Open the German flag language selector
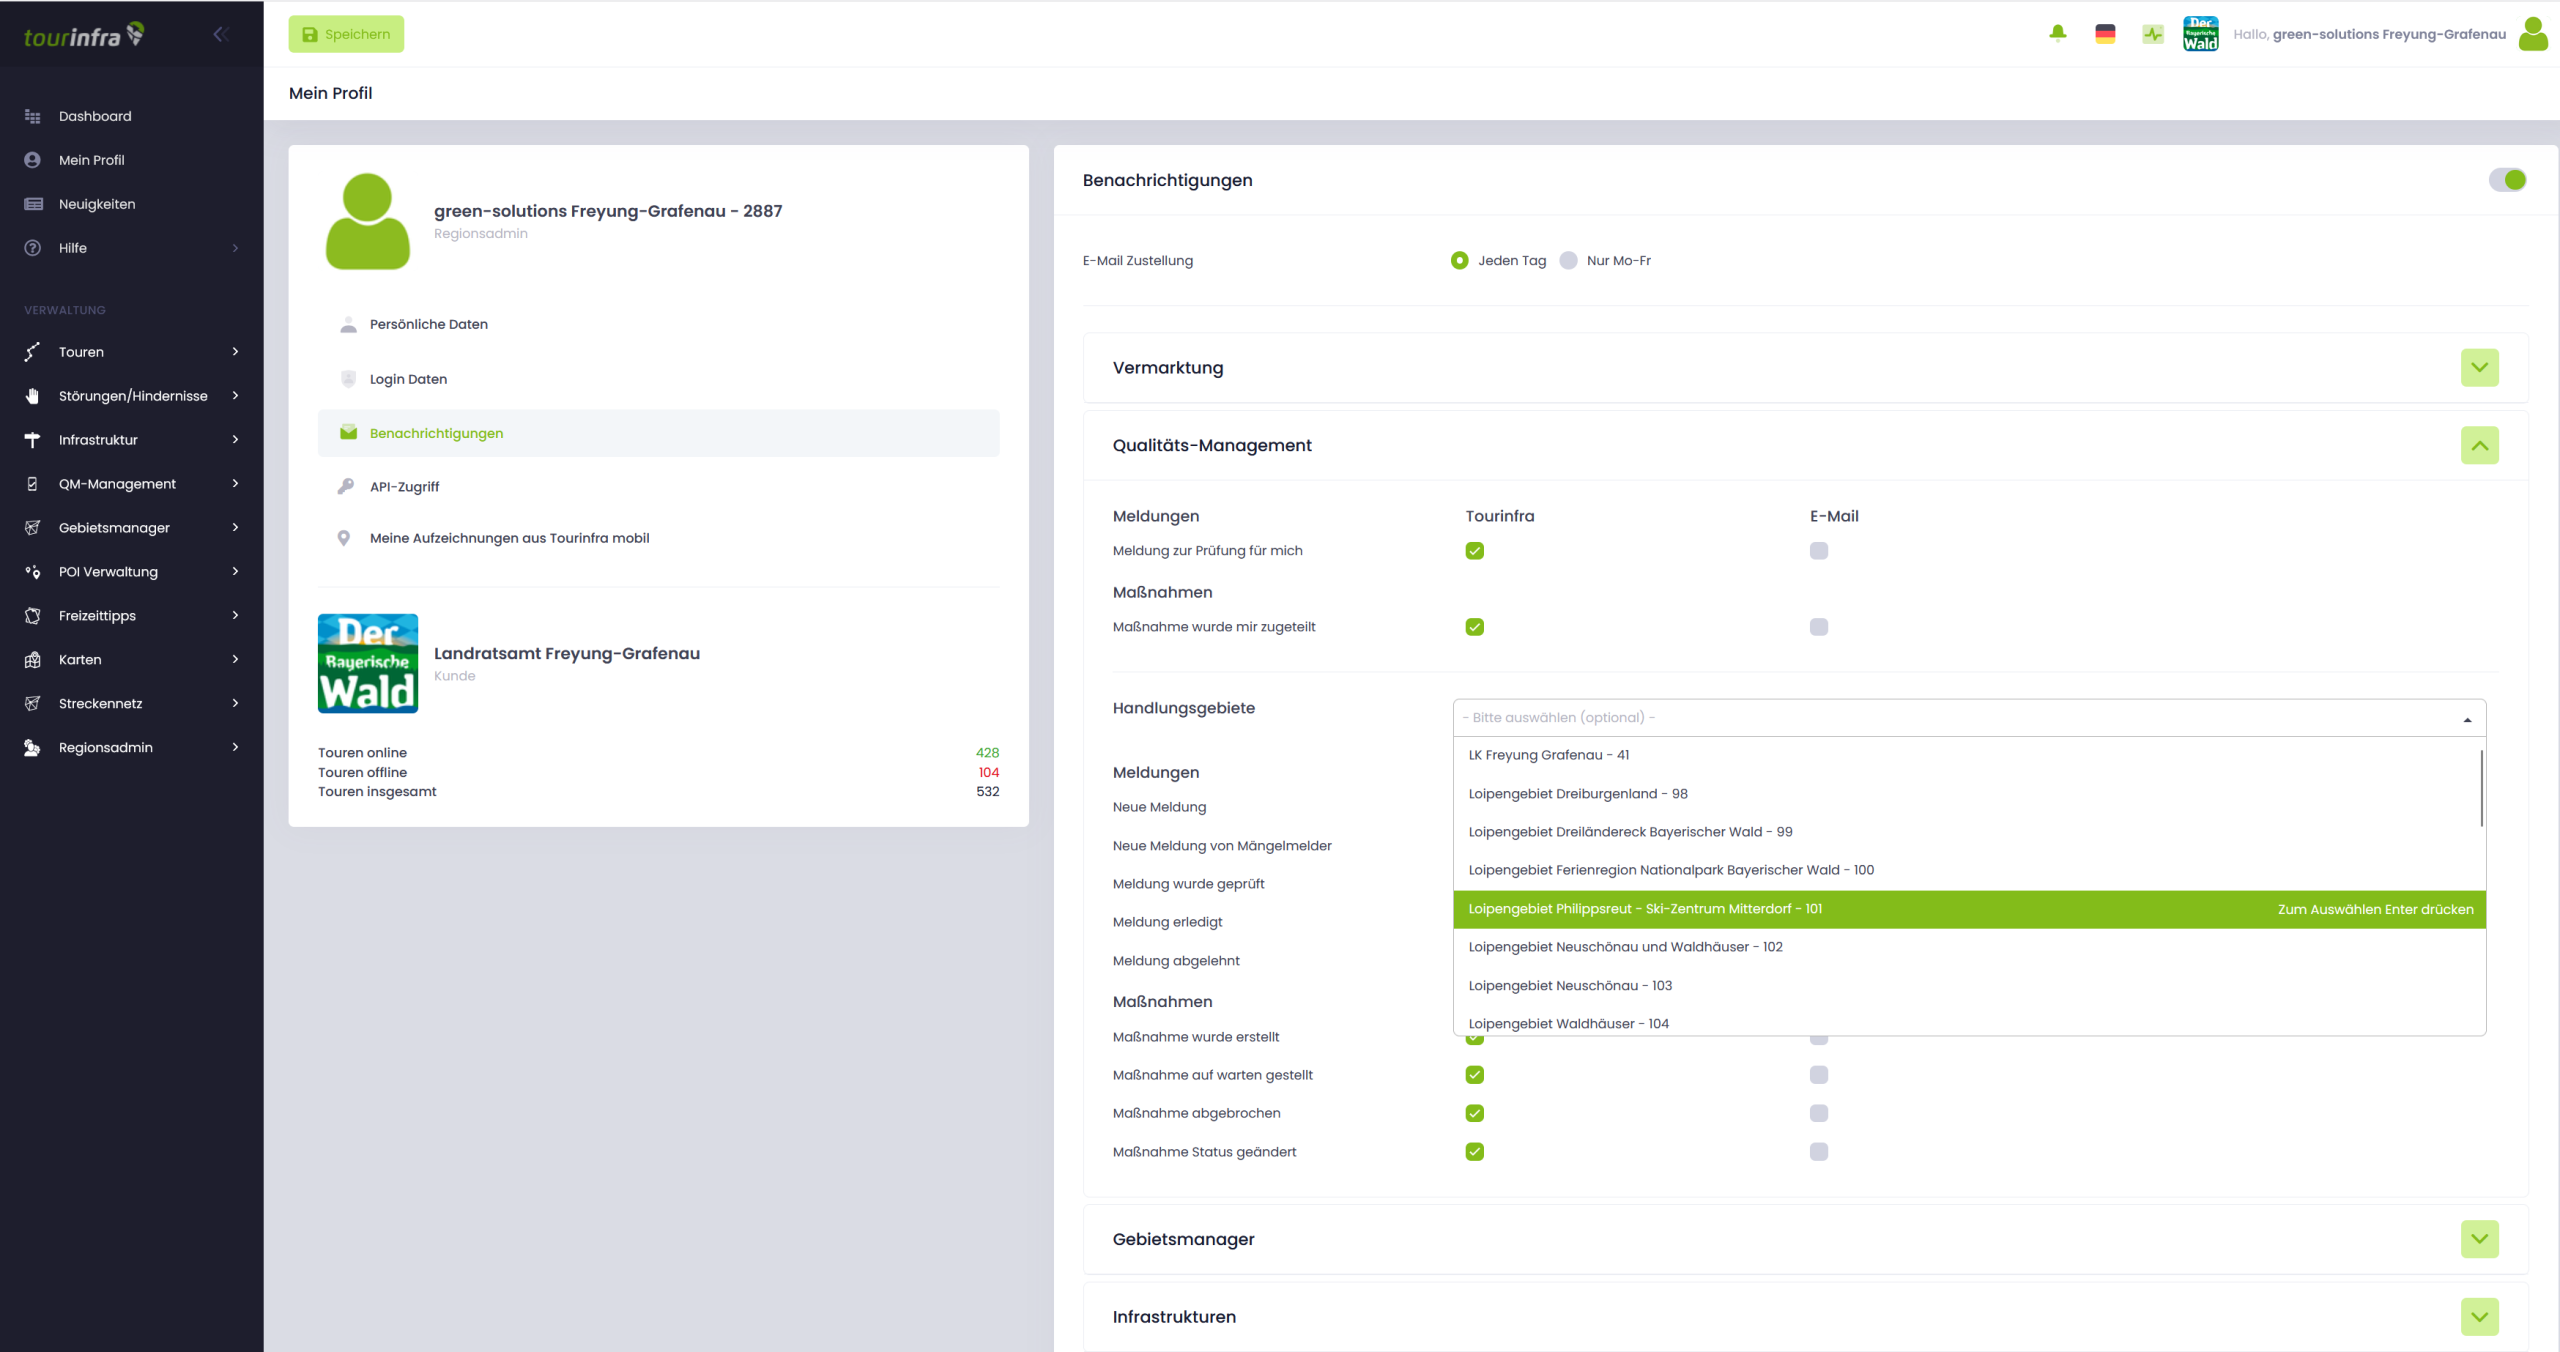This screenshot has width=2560, height=1352. pos(2105,34)
